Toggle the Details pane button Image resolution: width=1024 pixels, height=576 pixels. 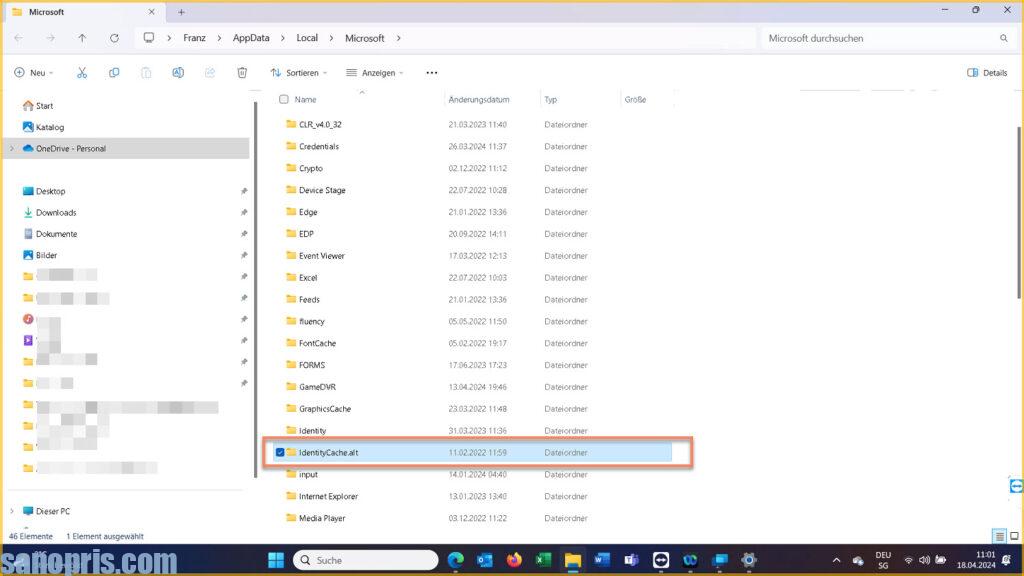tap(987, 73)
